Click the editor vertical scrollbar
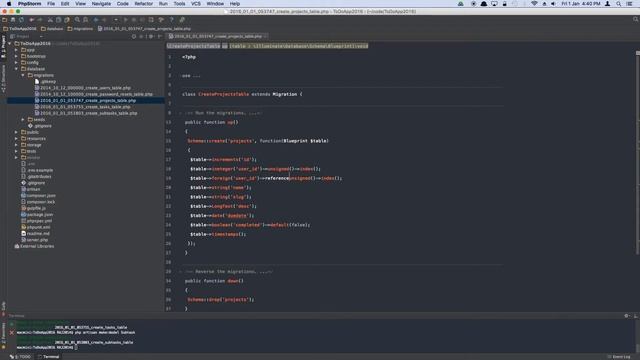 [x=638, y=153]
